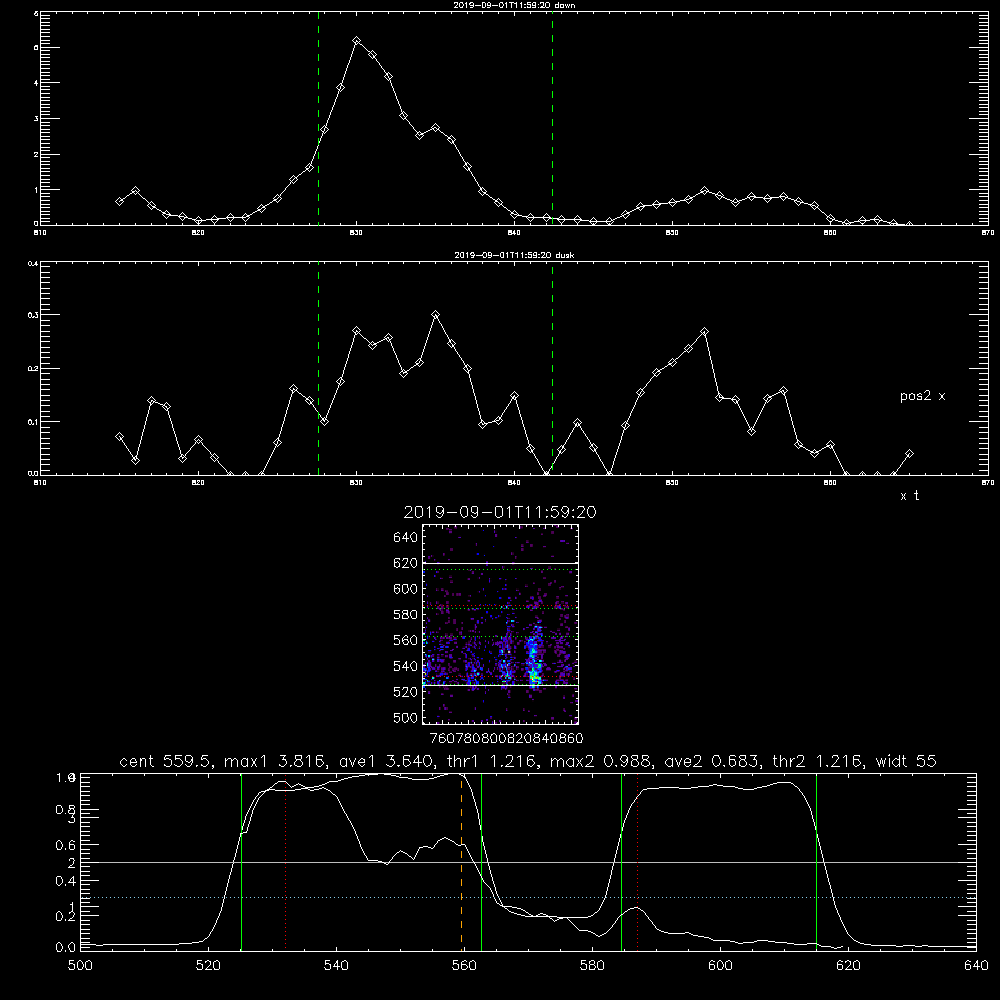The image size is (1000, 1000).
Task: Click the right green dashed line in dusk plot
Action: pyautogui.click(x=552, y=368)
